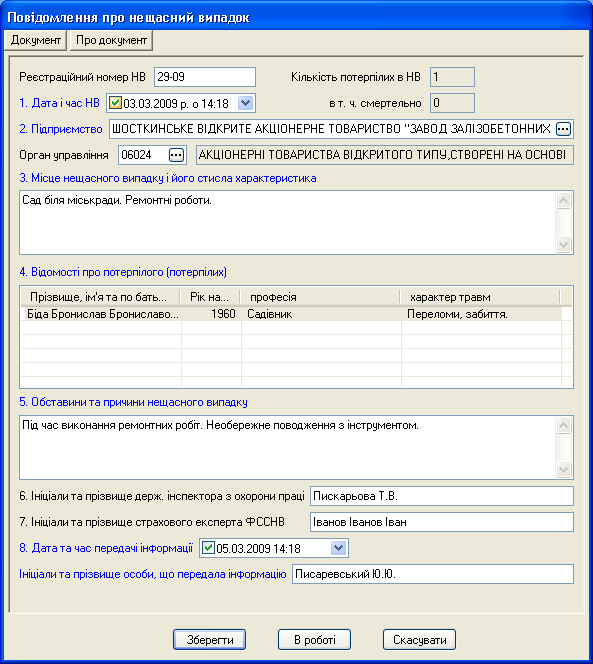Click the Кількість потерпілих в НВ field
This screenshot has height=664, width=593.
452,77
